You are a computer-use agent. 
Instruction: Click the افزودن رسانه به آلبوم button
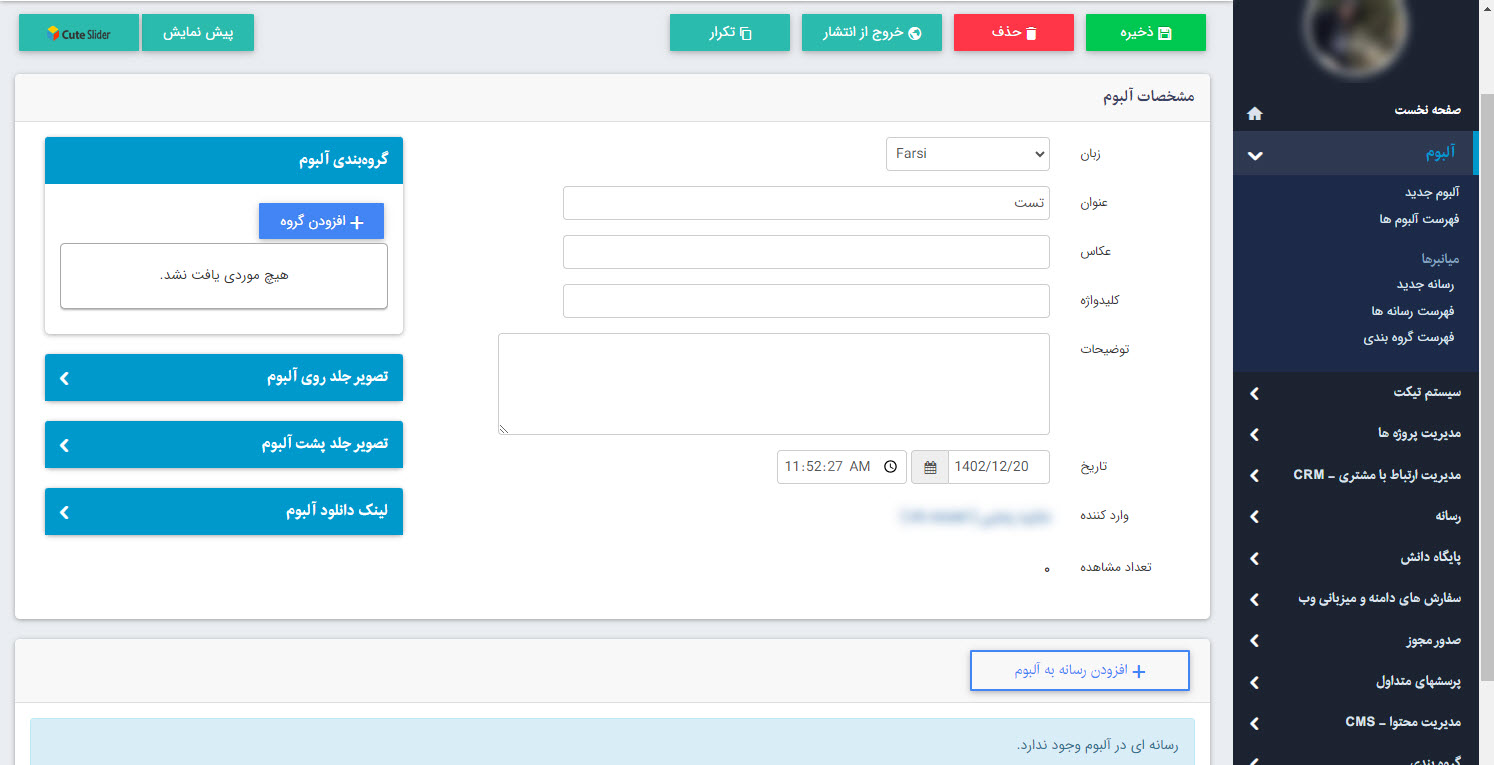1079,671
